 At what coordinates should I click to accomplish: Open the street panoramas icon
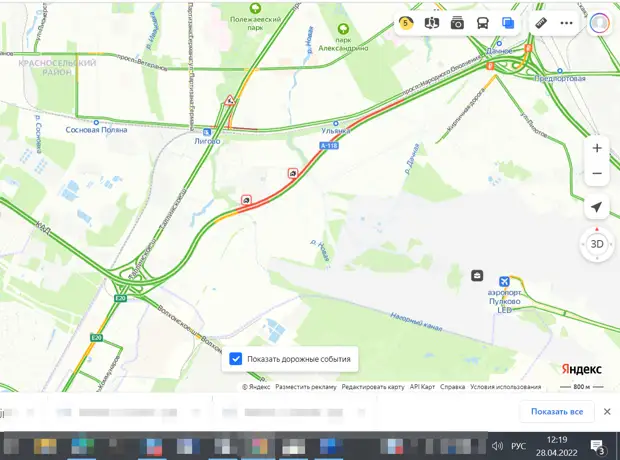point(431,23)
